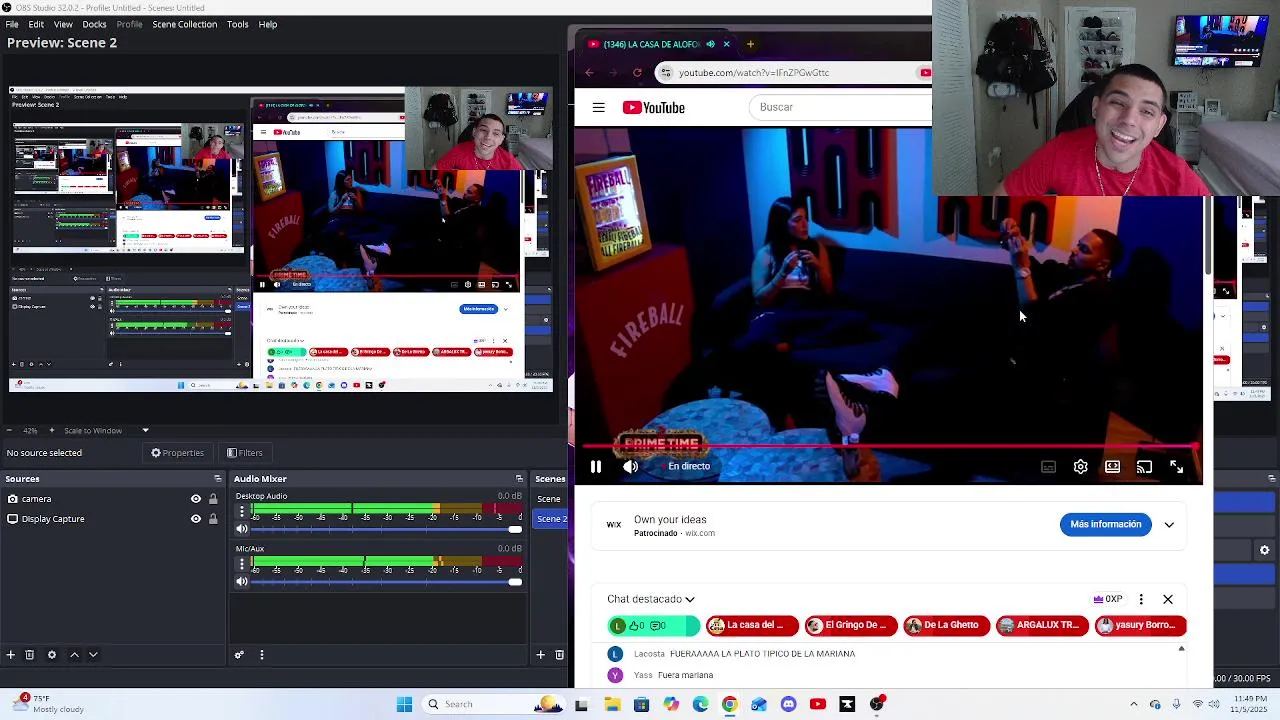
Task: Expand Chat destacado dropdown
Action: (x=651, y=600)
